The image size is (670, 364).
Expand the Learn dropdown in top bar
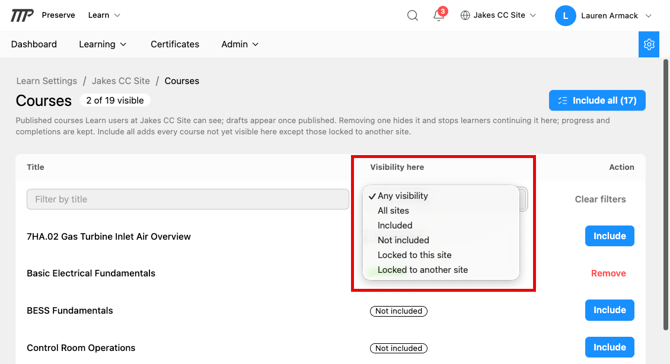[x=104, y=15]
